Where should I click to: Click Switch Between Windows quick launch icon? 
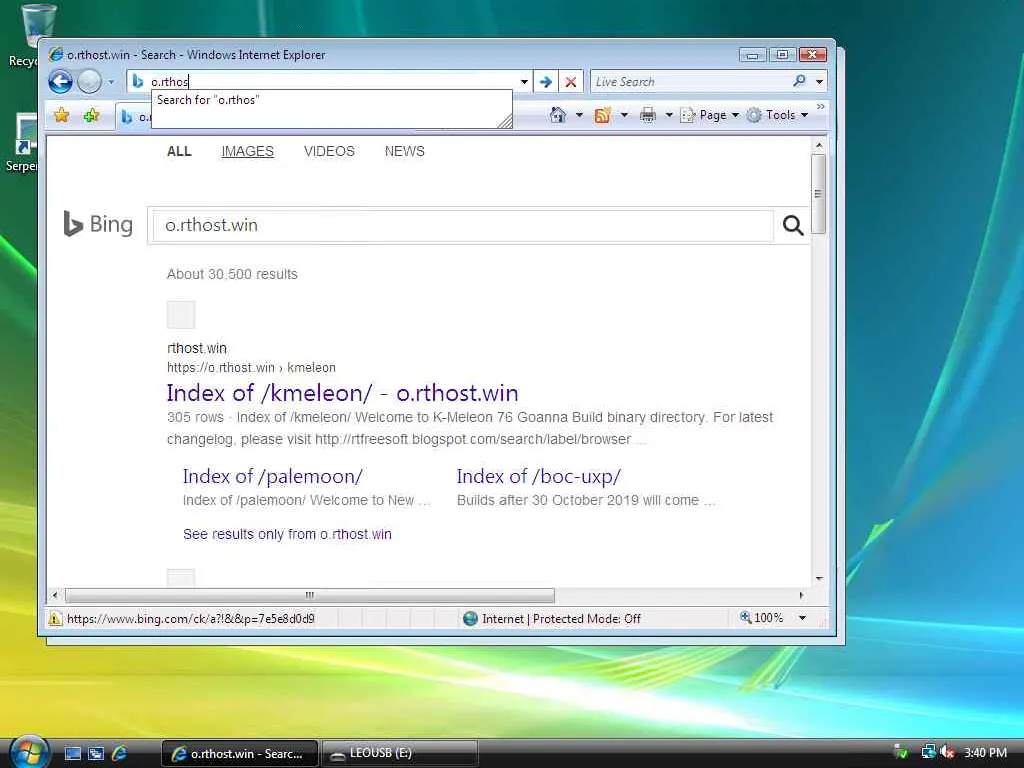96,754
